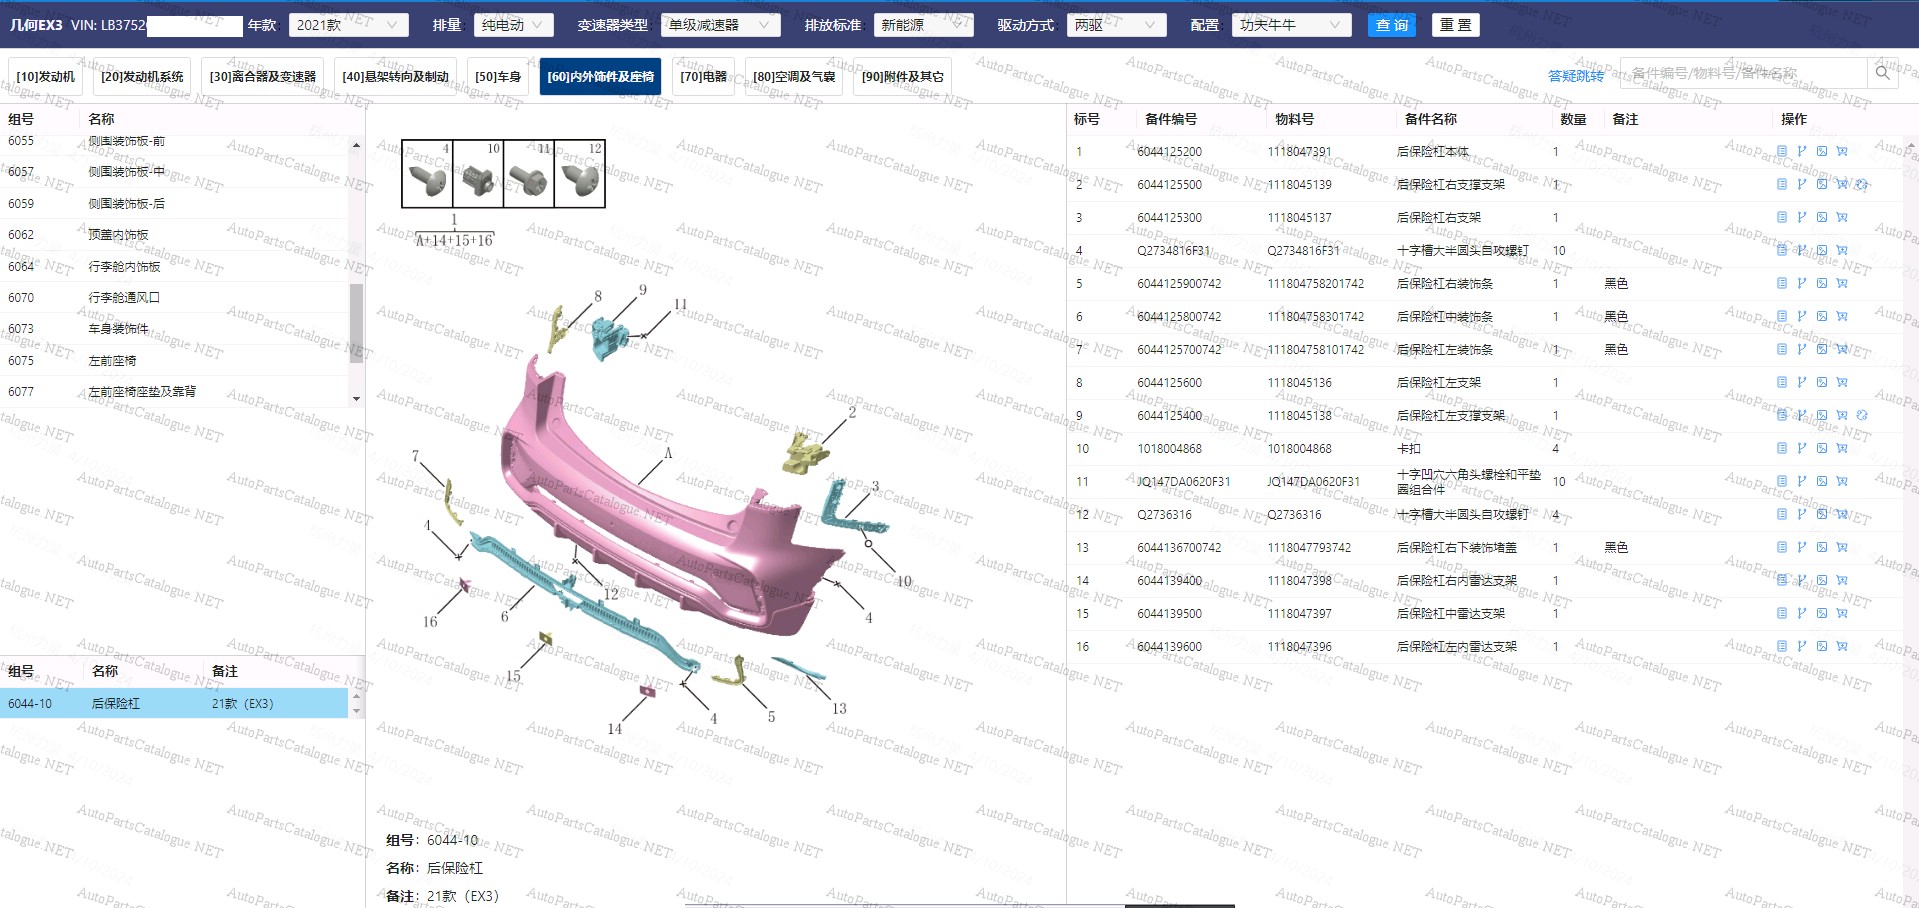
Task: Click the magnifier search icon beside parts search
Action: coord(1882,73)
